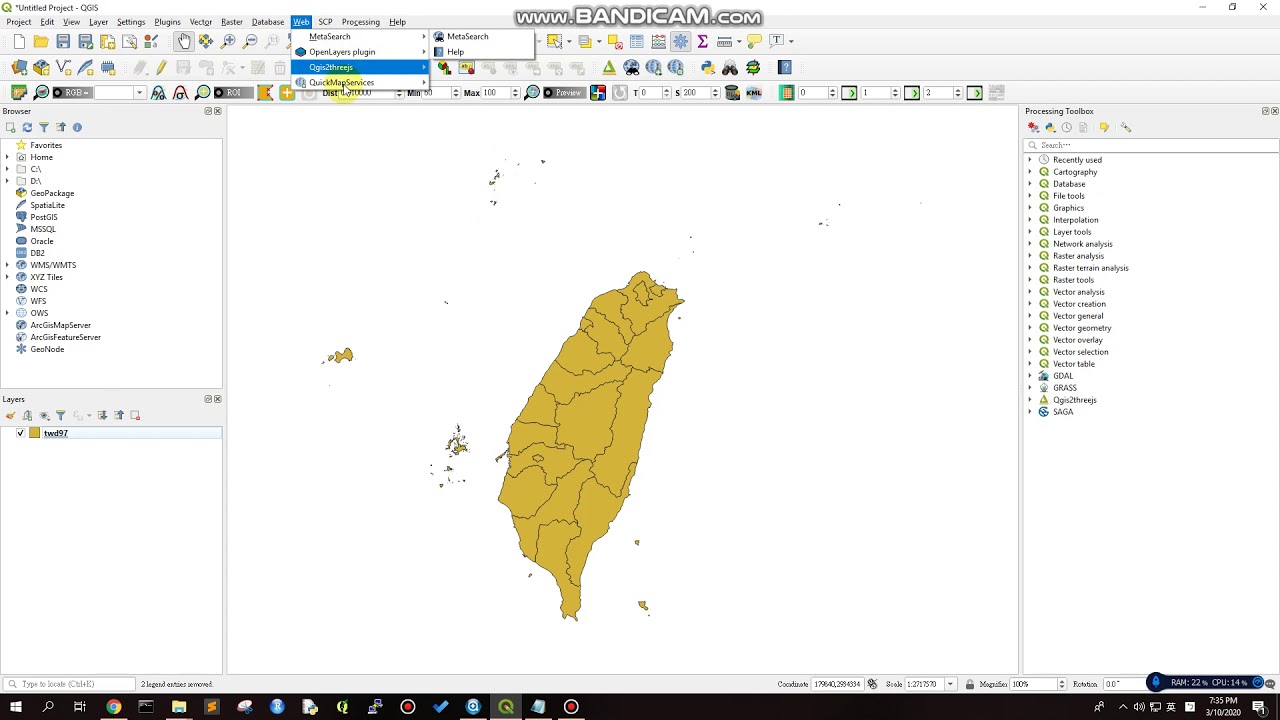The width and height of the screenshot is (1280, 720).
Task: Open the field calculator abacus icon
Action: [x=659, y=41]
